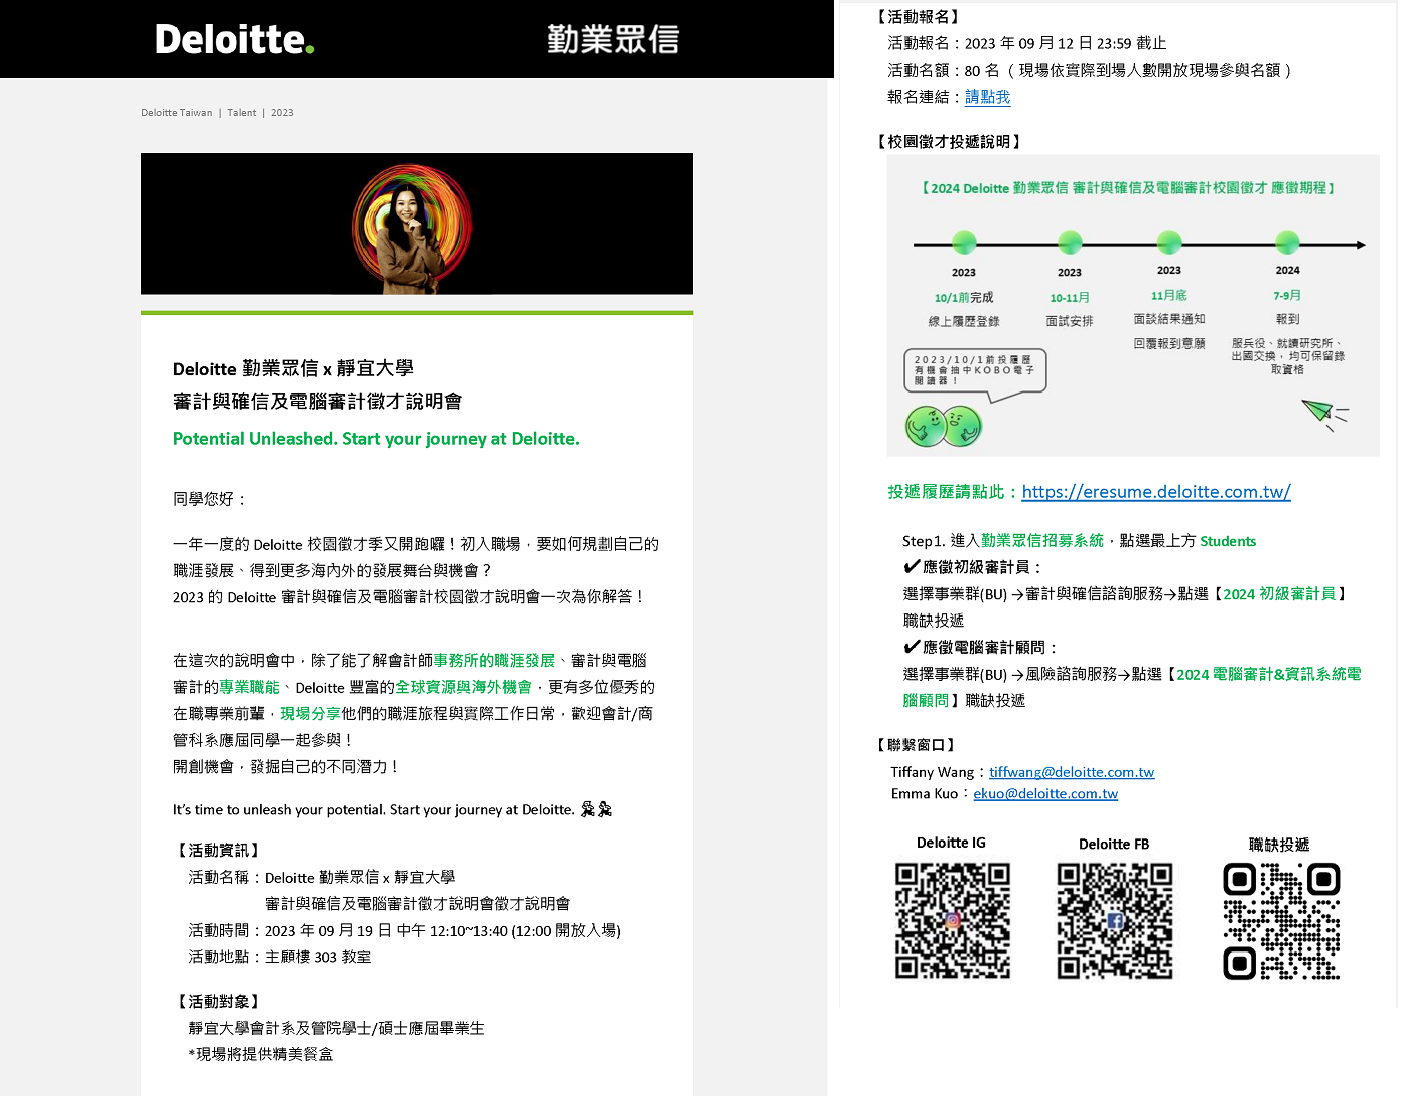Click the 活動名額：80 名 line

coord(1091,70)
